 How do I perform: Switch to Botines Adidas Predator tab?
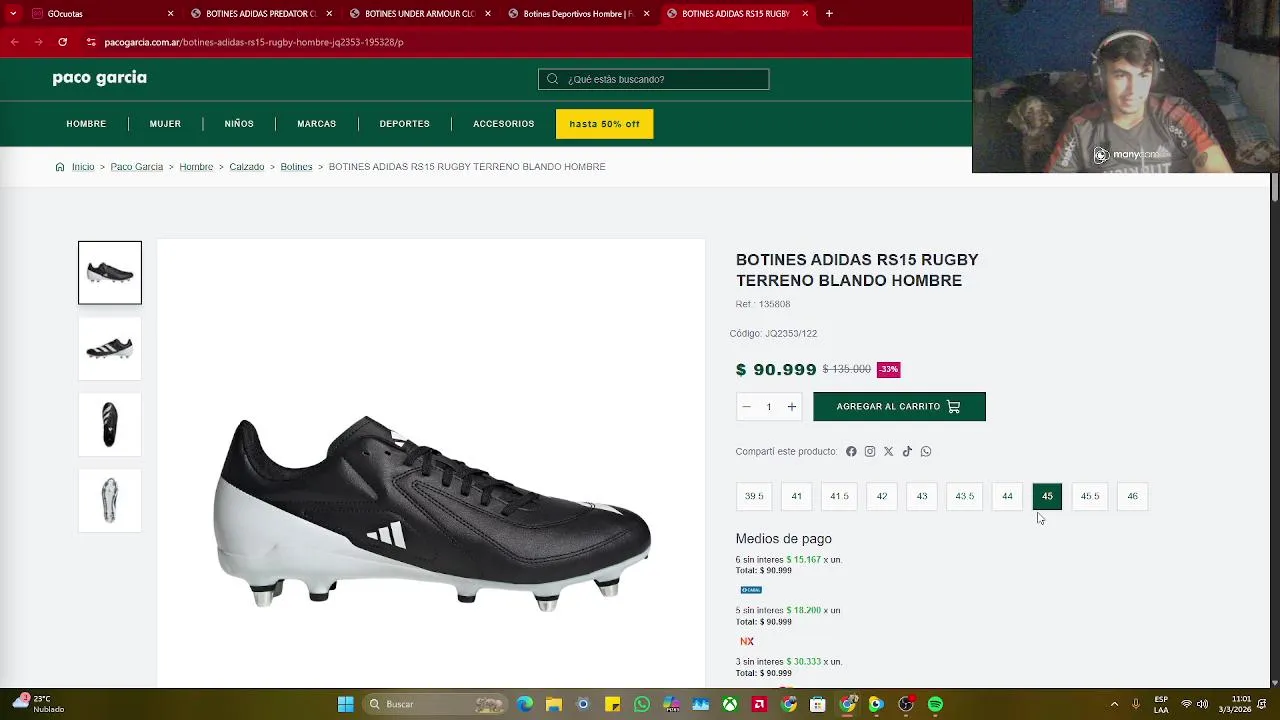click(260, 14)
